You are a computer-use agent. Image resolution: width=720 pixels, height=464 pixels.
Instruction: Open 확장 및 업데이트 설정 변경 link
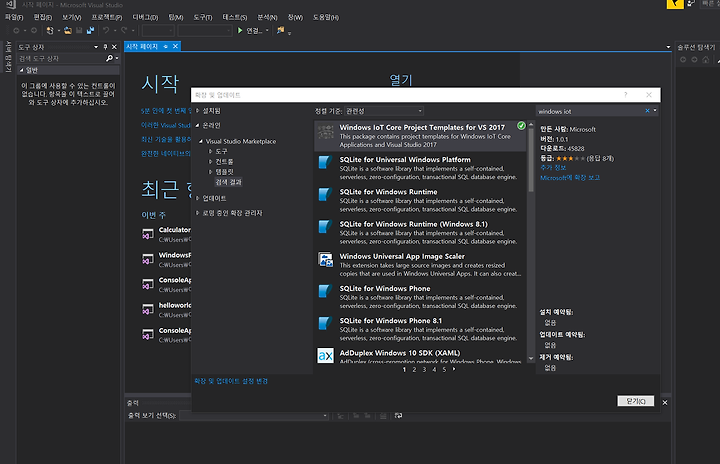click(x=231, y=381)
